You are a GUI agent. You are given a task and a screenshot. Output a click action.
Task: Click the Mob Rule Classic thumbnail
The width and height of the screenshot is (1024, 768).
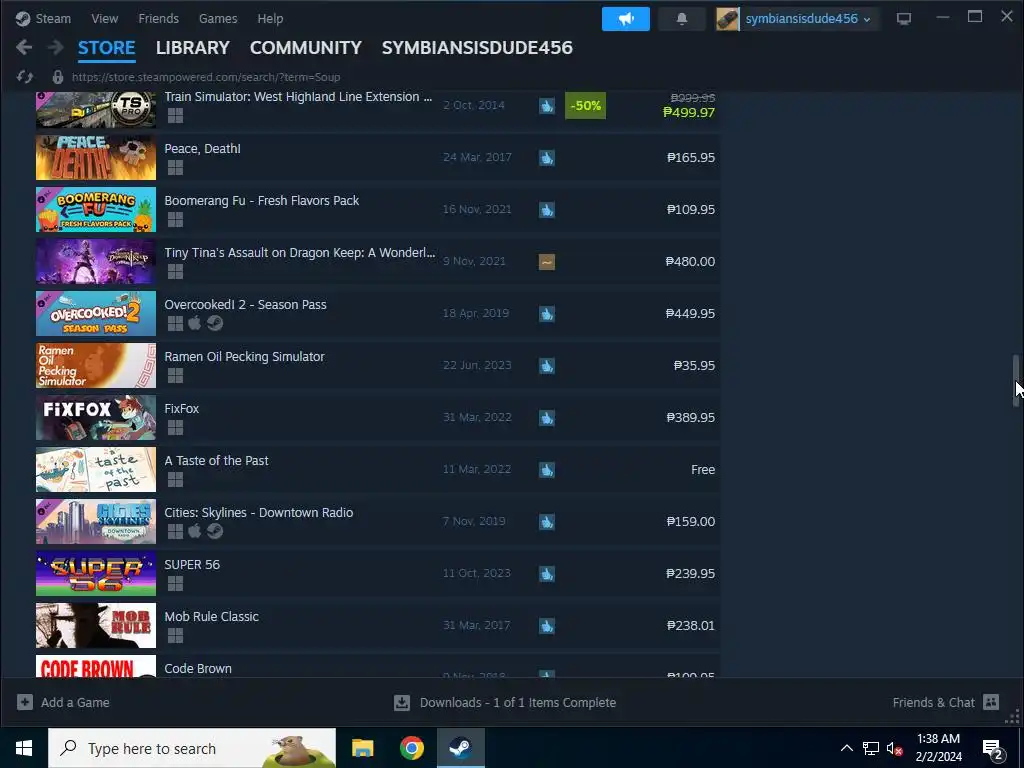(96, 626)
